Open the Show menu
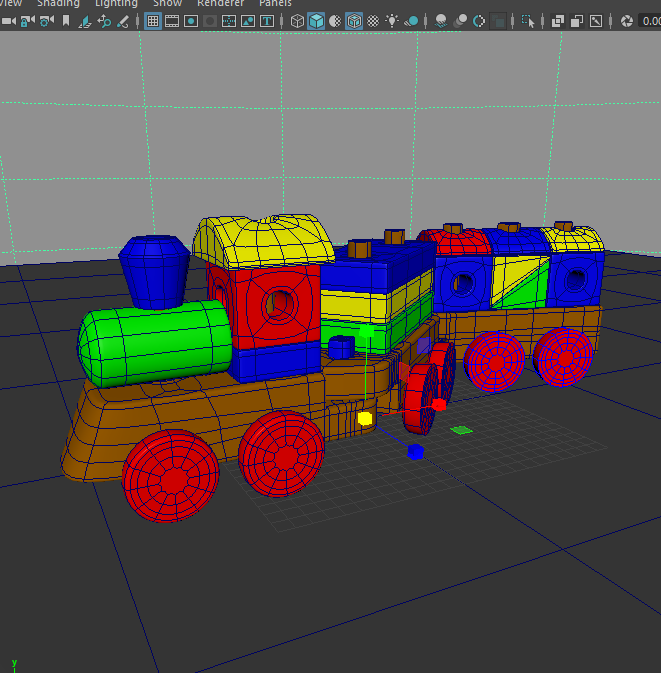661x673 pixels. pyautogui.click(x=167, y=3)
